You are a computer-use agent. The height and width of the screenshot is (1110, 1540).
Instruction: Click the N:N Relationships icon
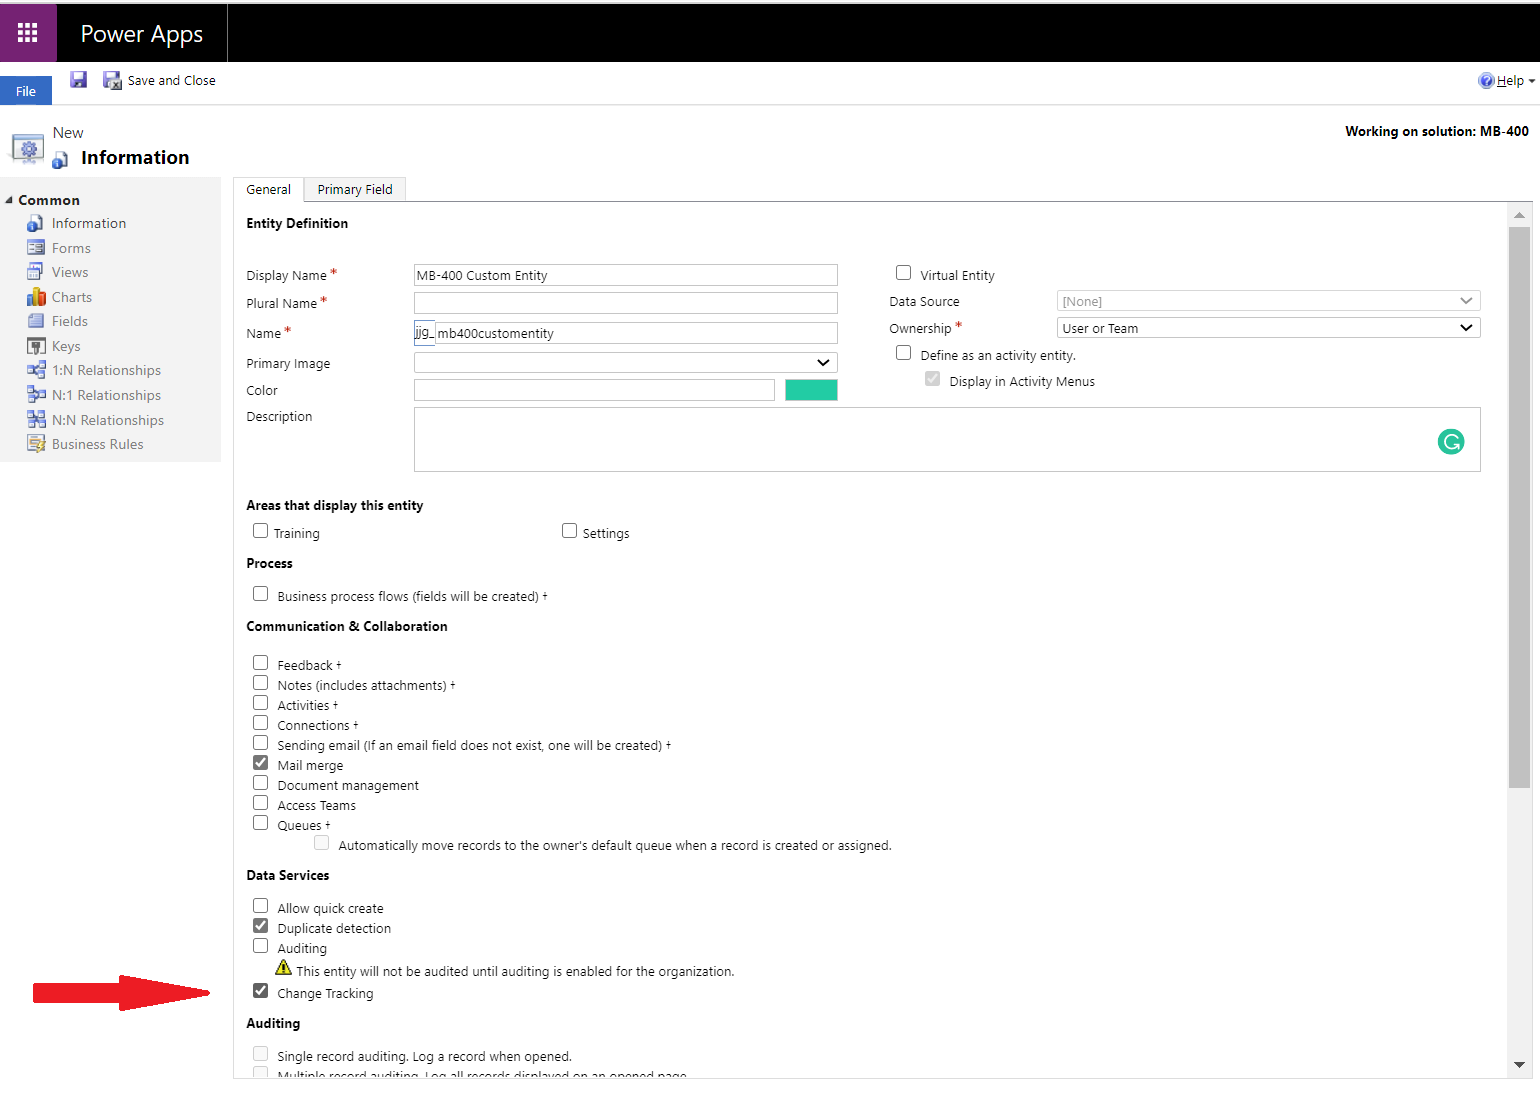36,419
